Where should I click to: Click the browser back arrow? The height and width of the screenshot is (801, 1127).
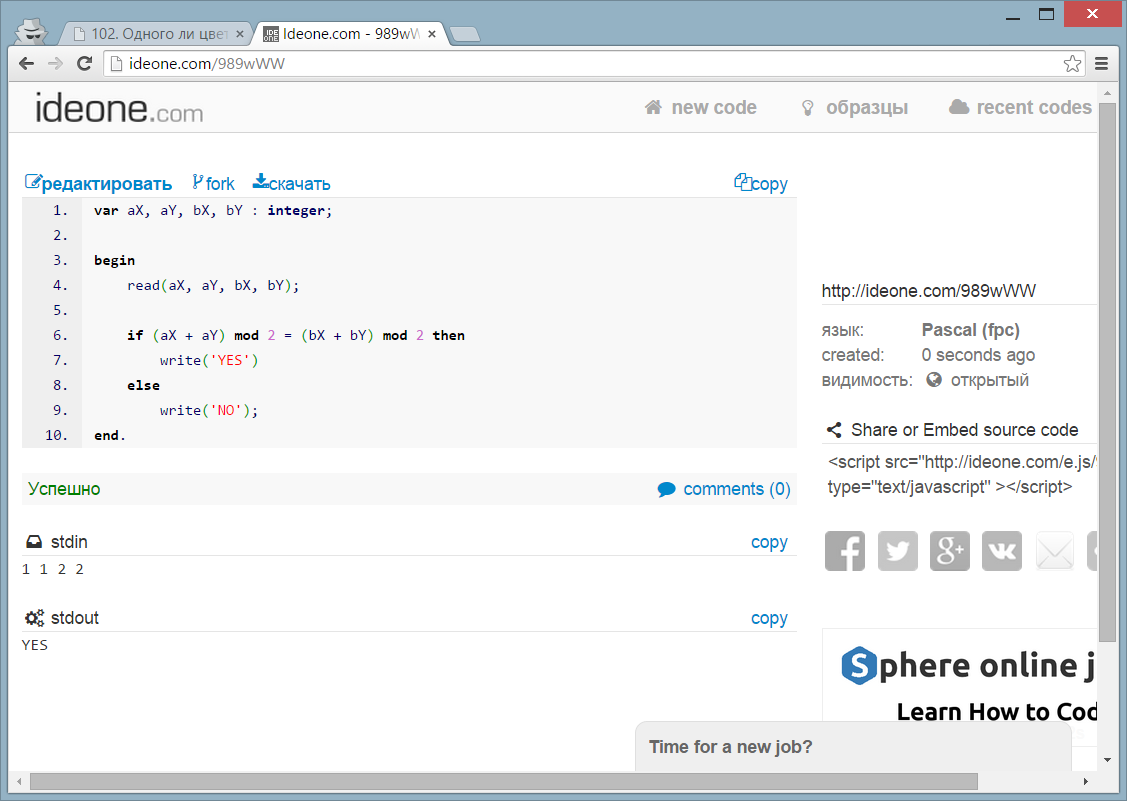coord(27,64)
